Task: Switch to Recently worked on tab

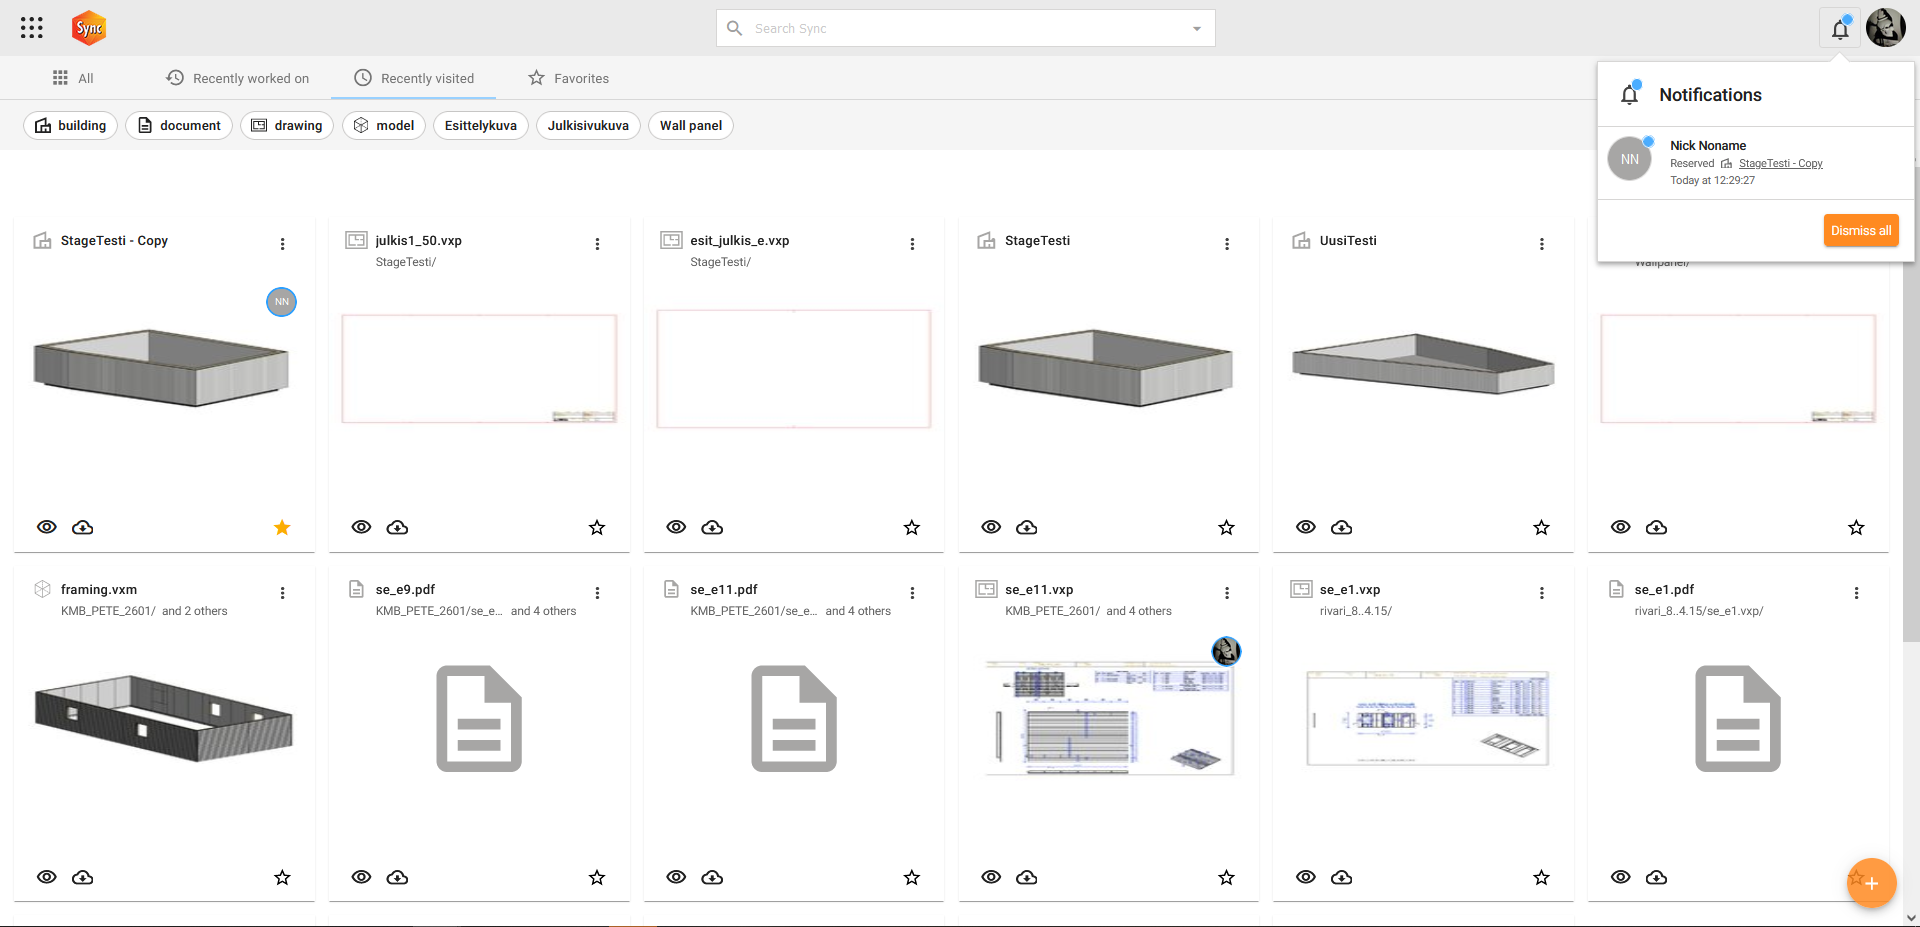Action: coord(238,78)
